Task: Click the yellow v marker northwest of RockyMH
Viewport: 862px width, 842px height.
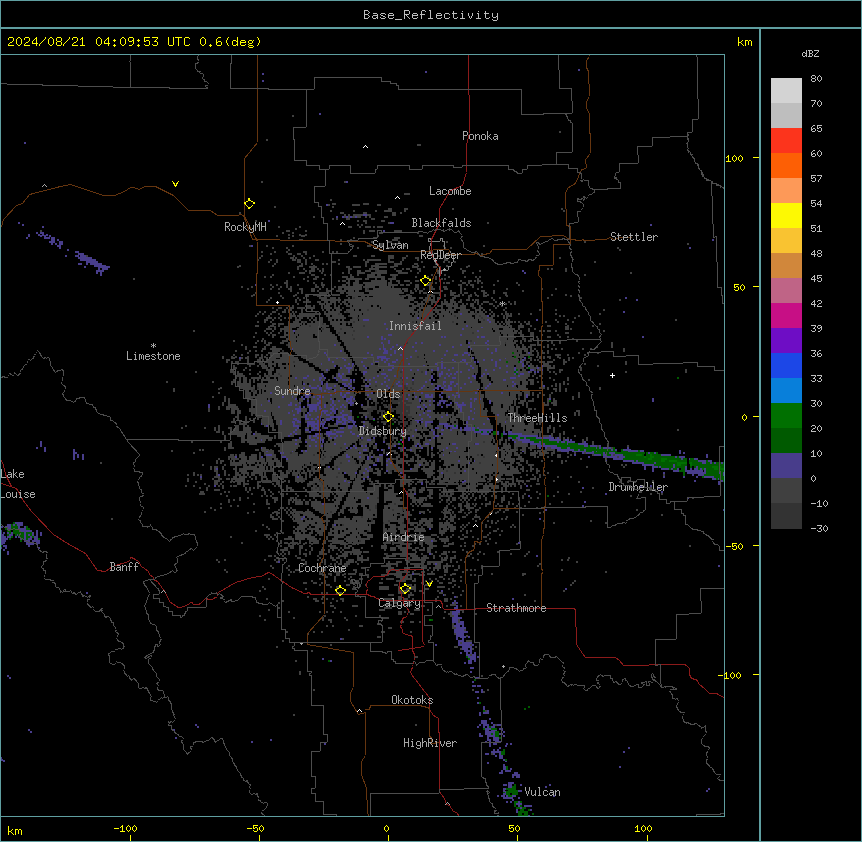Action: click(x=175, y=184)
